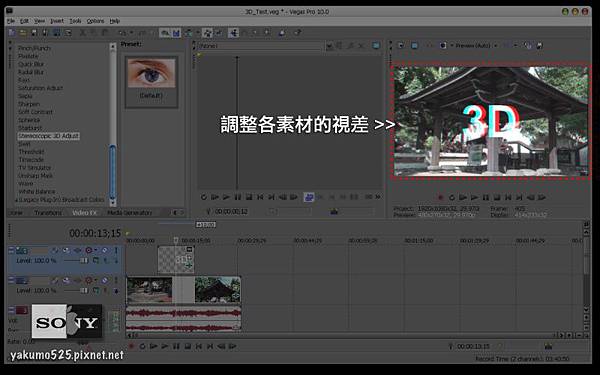
Task: Select White Balance in the effects list
Action: tap(37, 192)
